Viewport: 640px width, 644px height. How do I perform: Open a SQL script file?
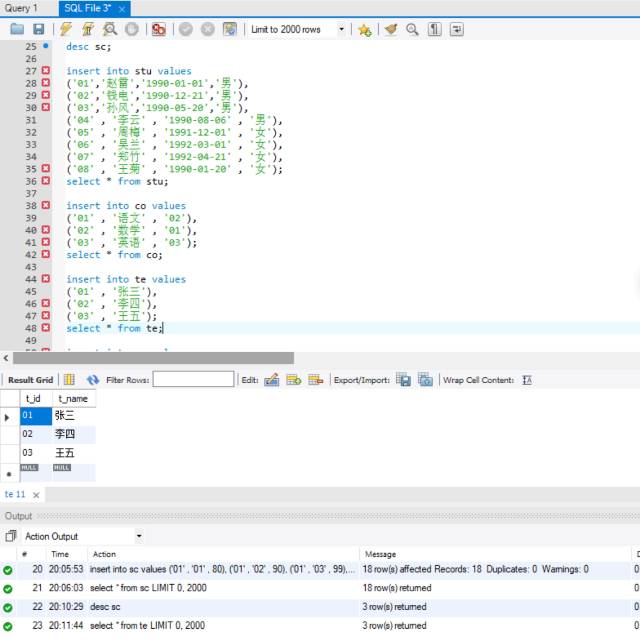17,30
